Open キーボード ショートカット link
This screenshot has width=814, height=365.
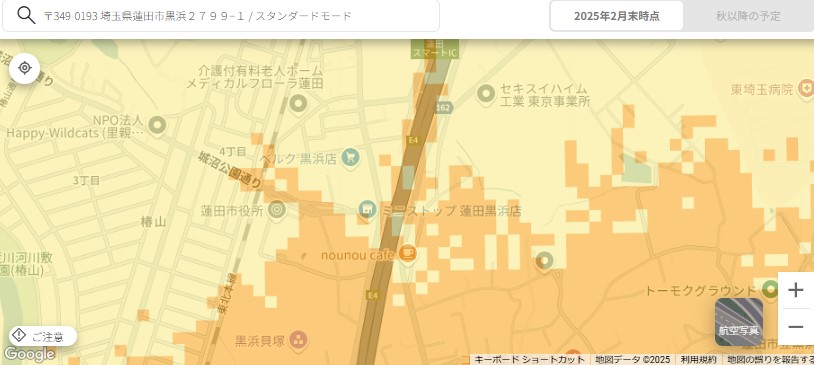click(x=530, y=359)
